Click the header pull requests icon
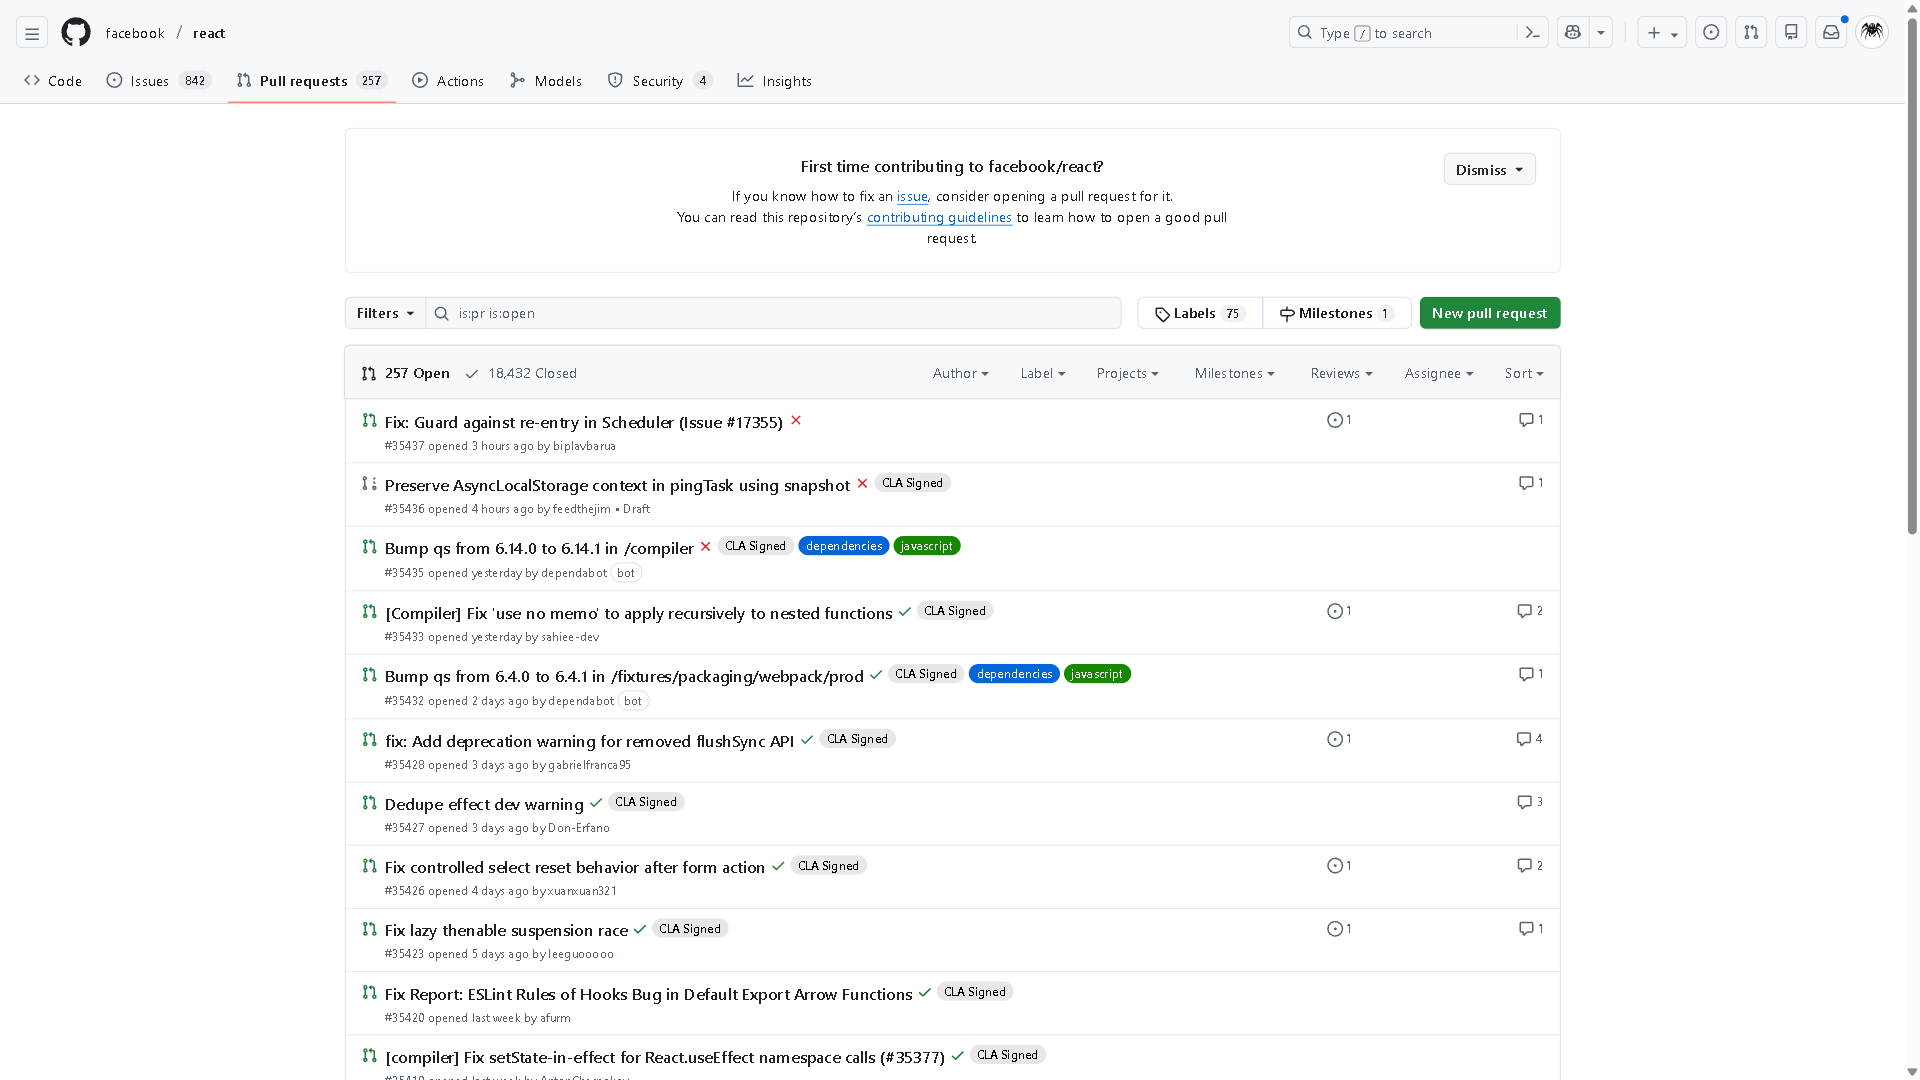The image size is (1920, 1080). (x=1751, y=33)
